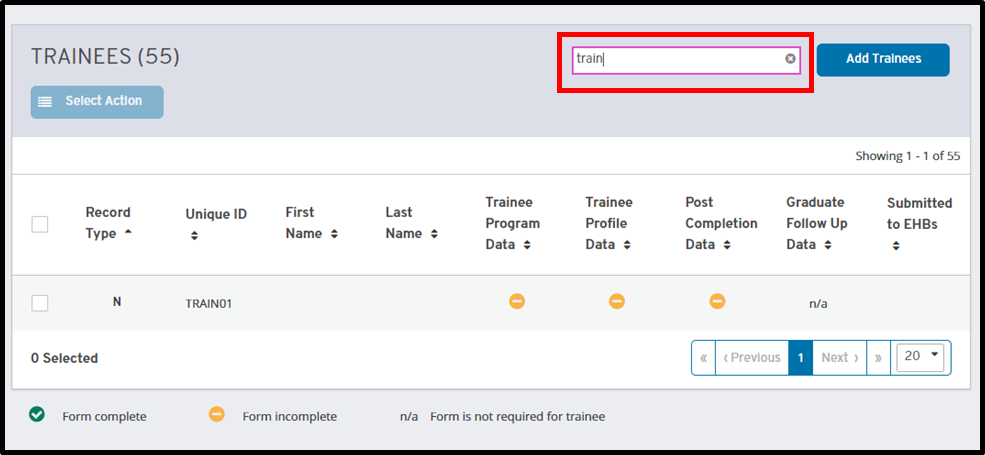Sort by Graduate Follow Up Data
Viewport: 985px width, 455px height.
click(x=827, y=245)
